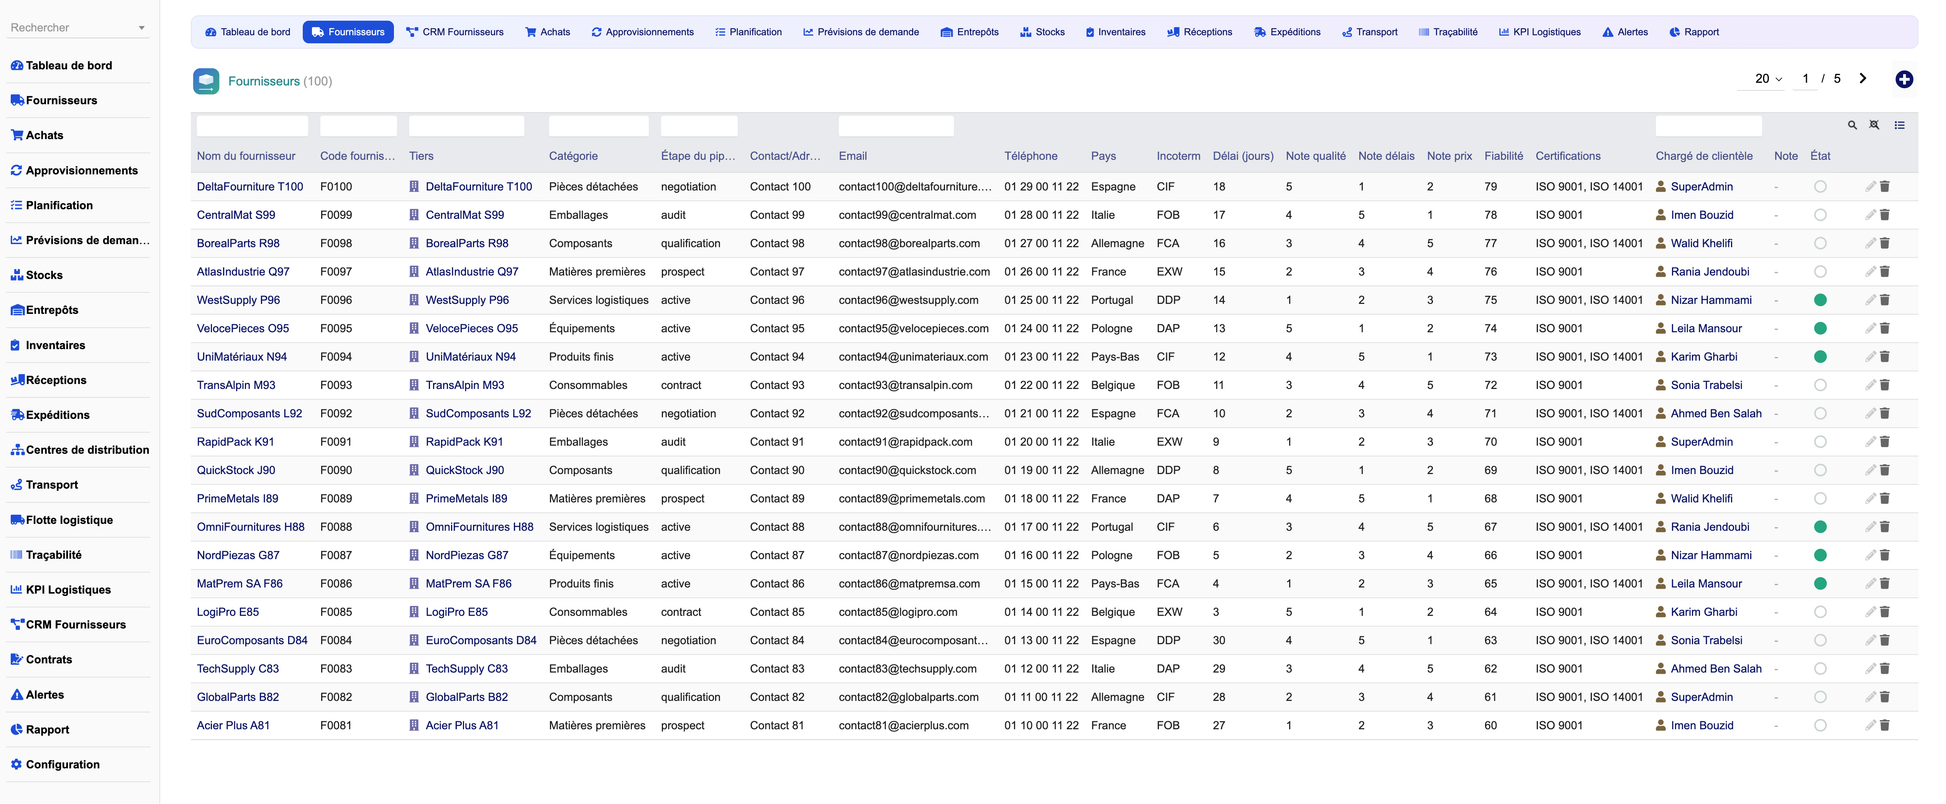Toggle active status for UniMatériaux N94
1946x804 pixels.
click(1820, 357)
